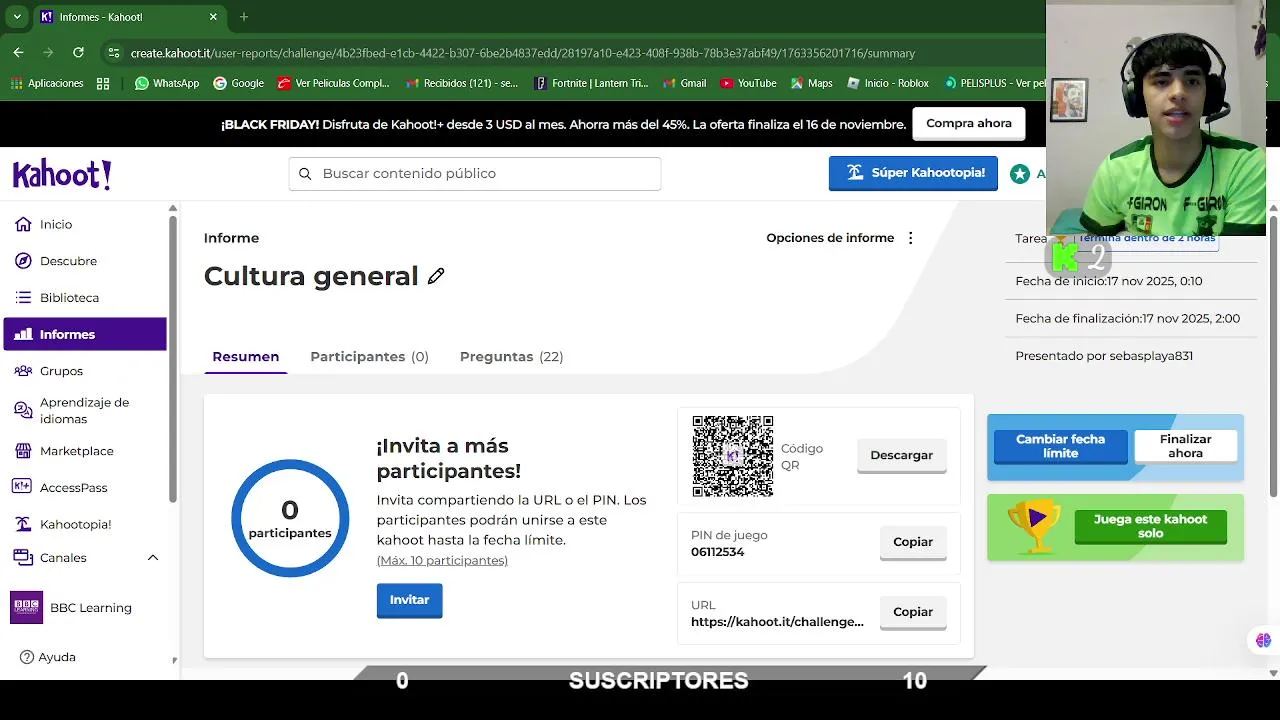This screenshot has width=1280, height=720.
Task: Edit the title with the pencil icon
Action: pos(436,276)
